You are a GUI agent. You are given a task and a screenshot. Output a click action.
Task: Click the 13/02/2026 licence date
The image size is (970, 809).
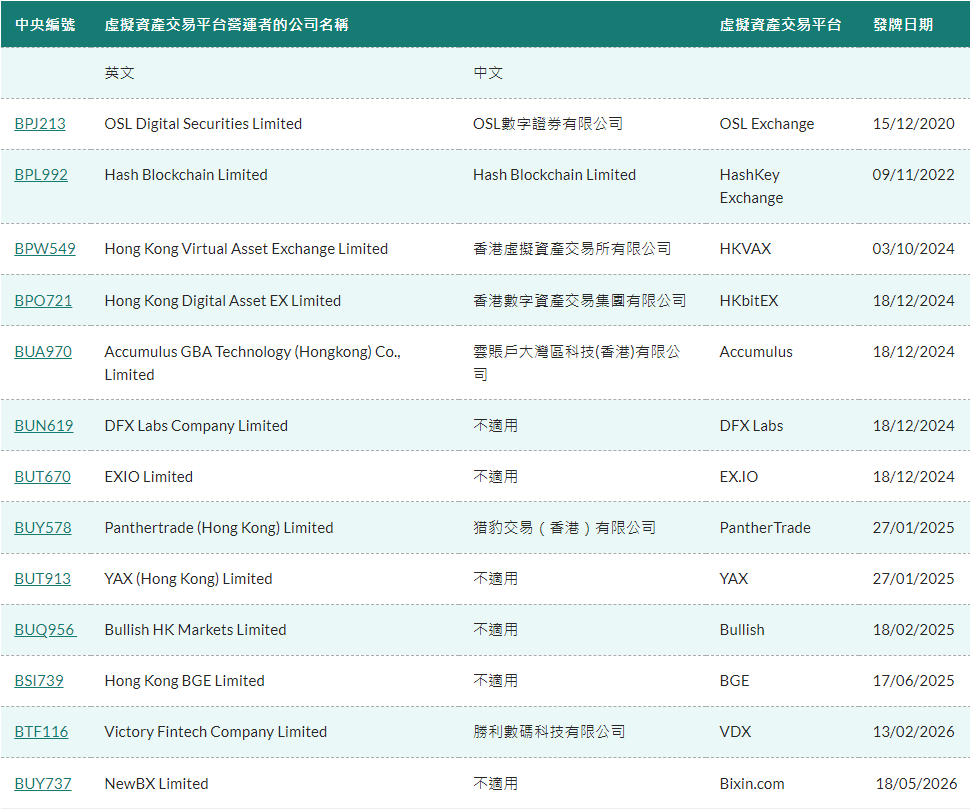914,732
